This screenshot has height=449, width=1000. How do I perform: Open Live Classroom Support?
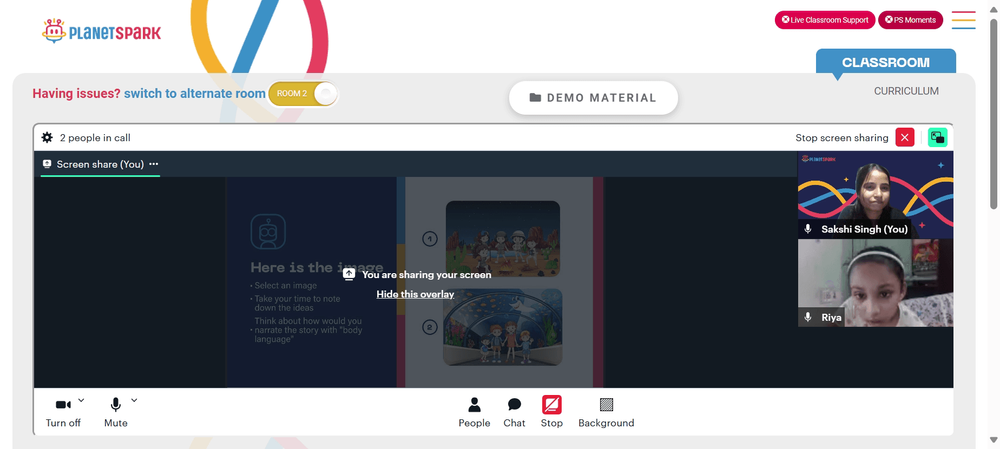(825, 20)
